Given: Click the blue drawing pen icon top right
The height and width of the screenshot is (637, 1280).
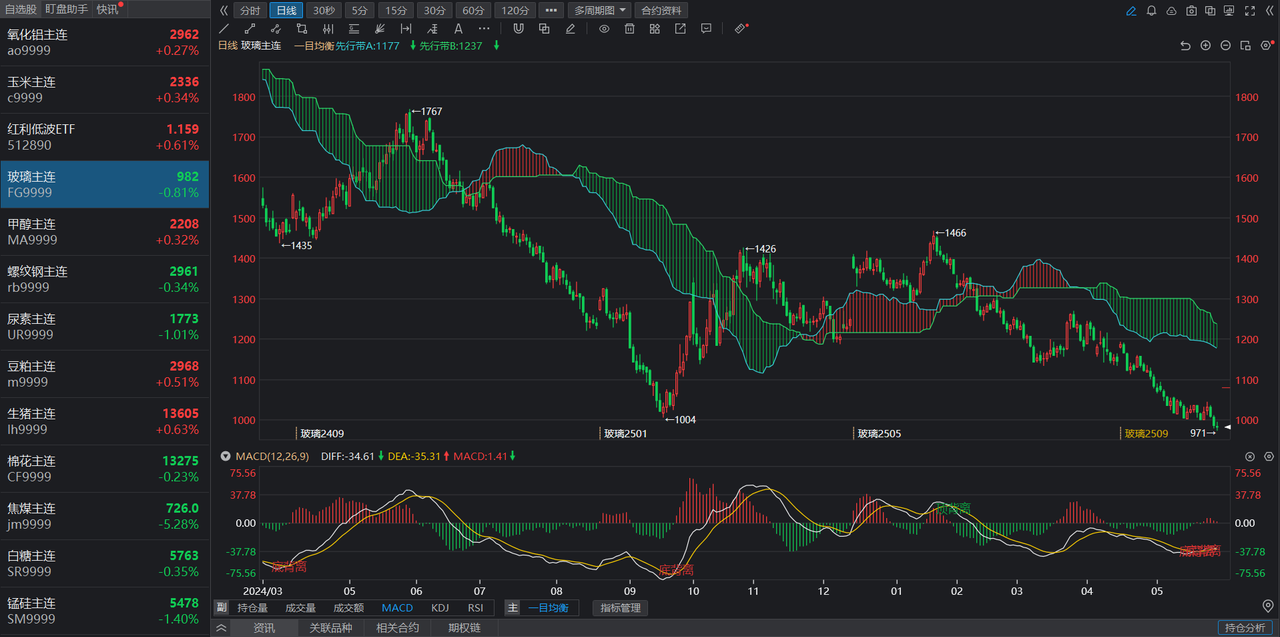Looking at the screenshot, I should tap(1131, 11).
